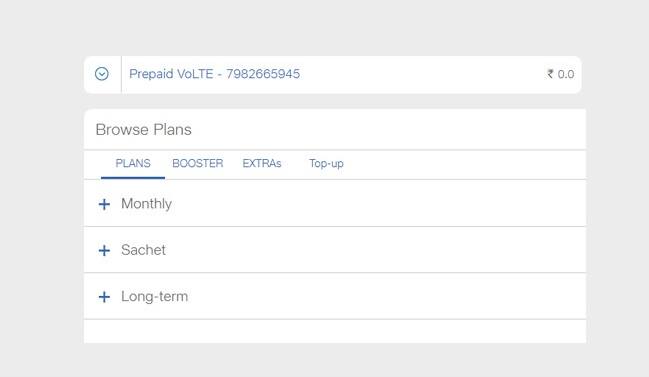Click the phone number 7982665945
The height and width of the screenshot is (377, 649).
[263, 74]
